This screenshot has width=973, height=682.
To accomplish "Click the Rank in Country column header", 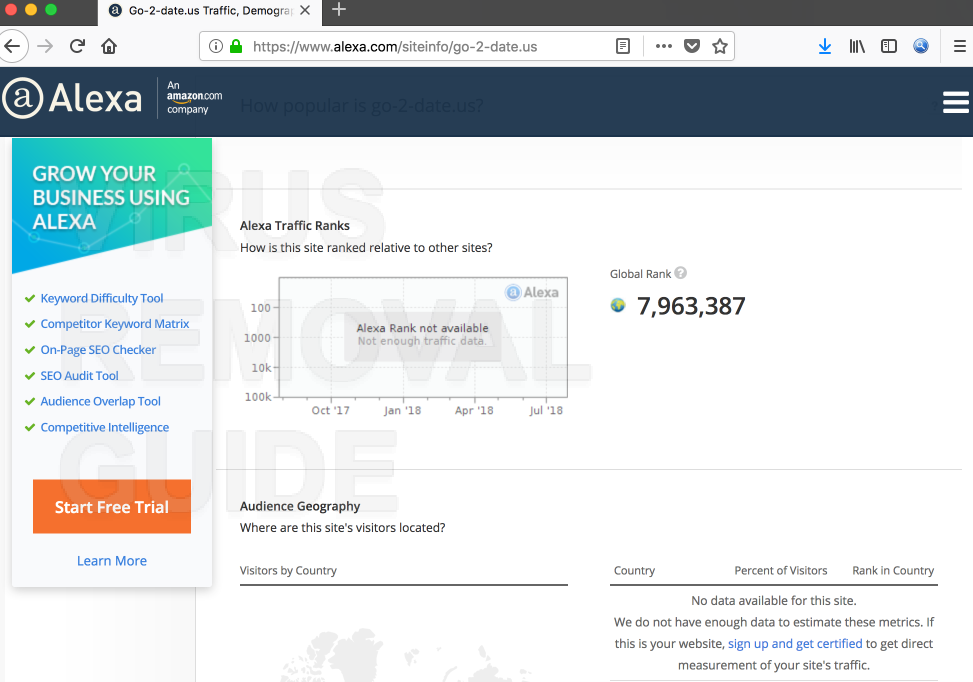I will tap(893, 570).
